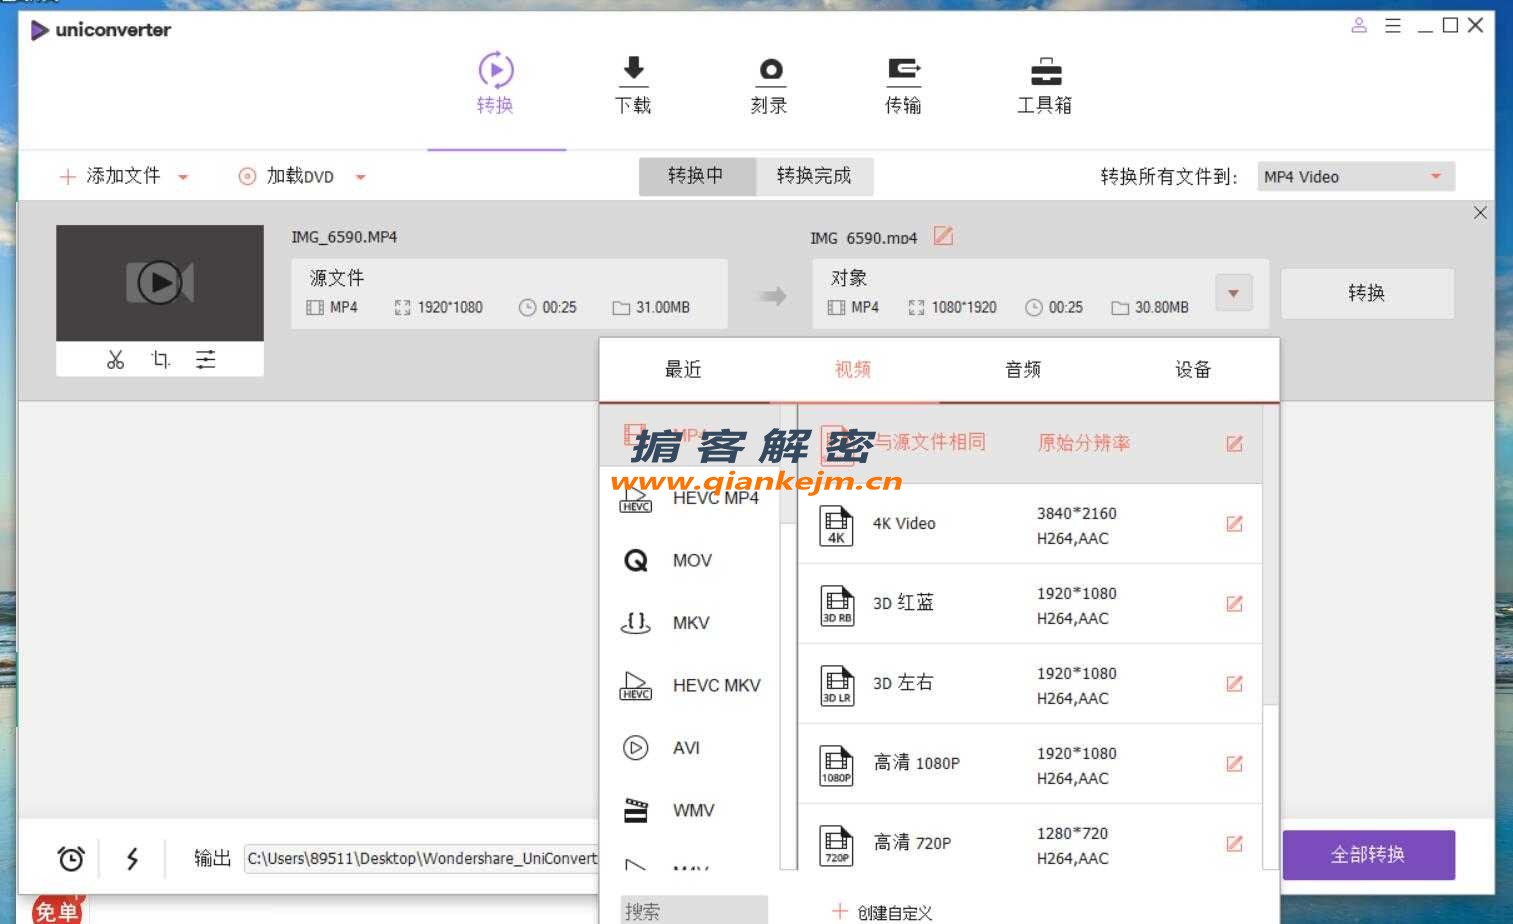Image resolution: width=1513 pixels, height=924 pixels.
Task: Edit the 高清 1080P preset
Action: (1235, 764)
